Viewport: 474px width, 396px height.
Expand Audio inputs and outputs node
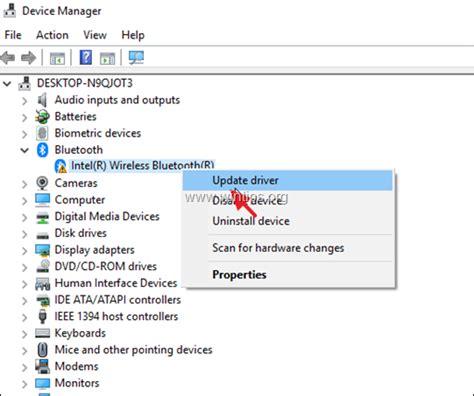pyautogui.click(x=24, y=101)
